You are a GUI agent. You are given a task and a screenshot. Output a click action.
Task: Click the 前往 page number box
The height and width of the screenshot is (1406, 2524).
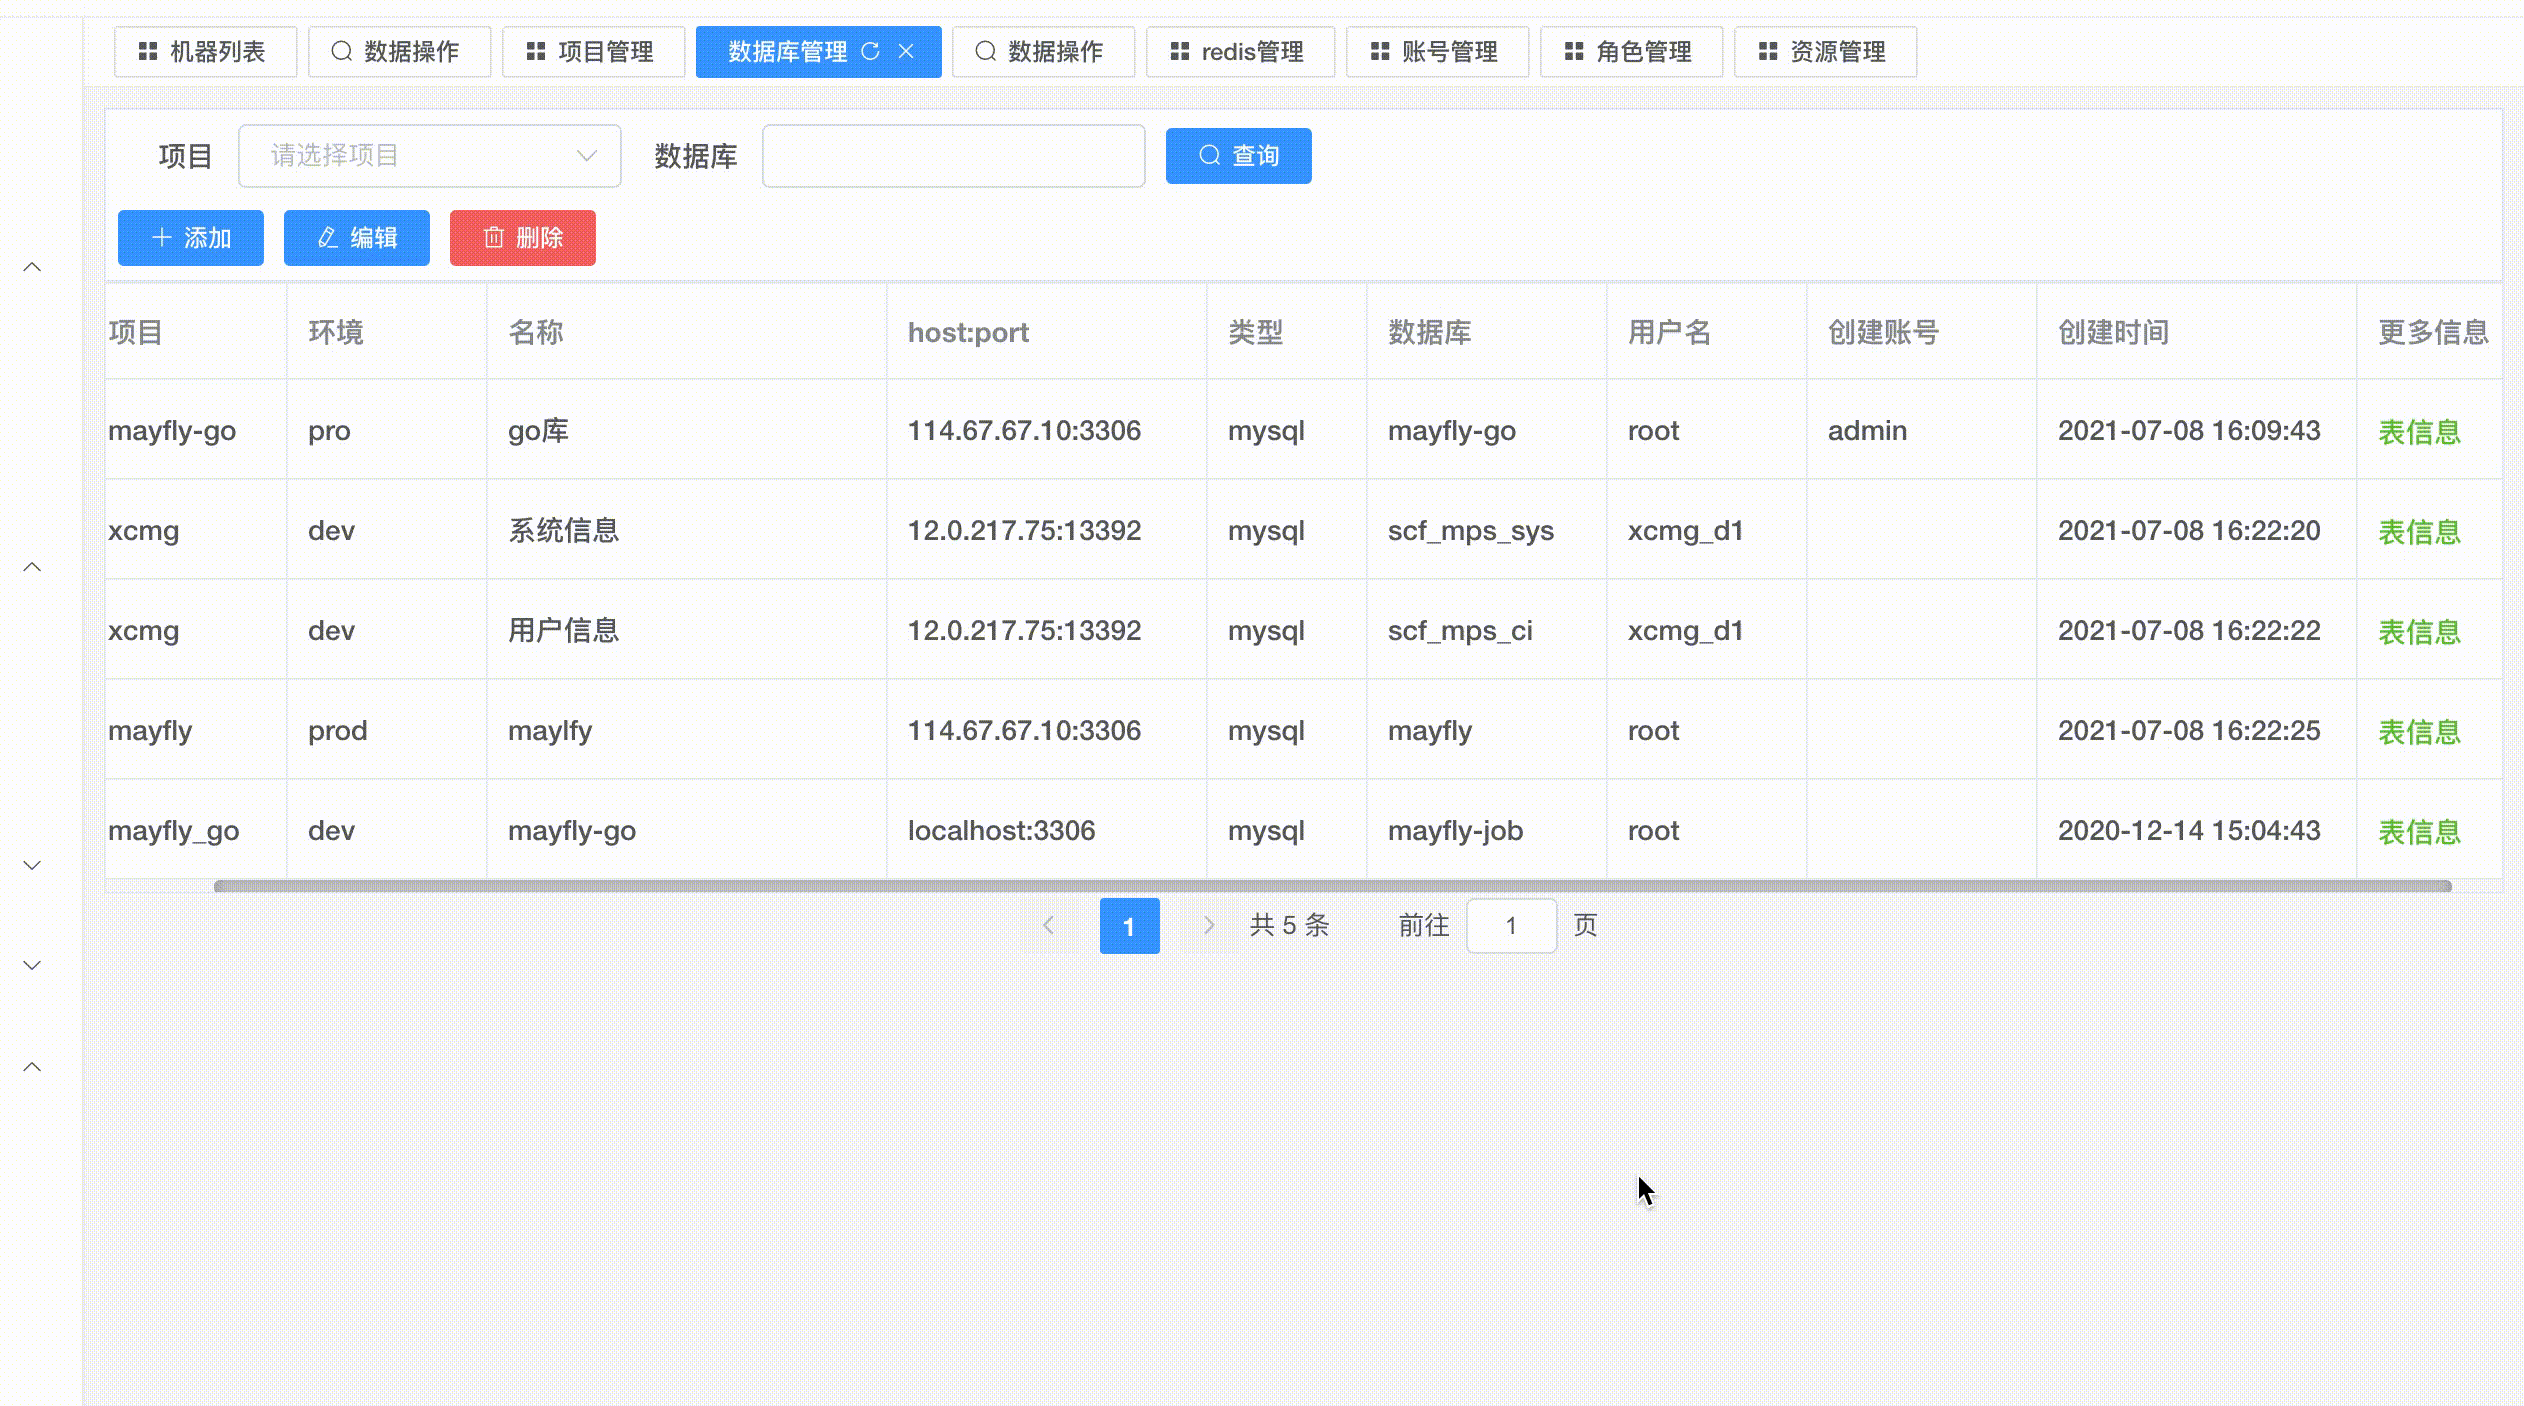coord(1511,925)
